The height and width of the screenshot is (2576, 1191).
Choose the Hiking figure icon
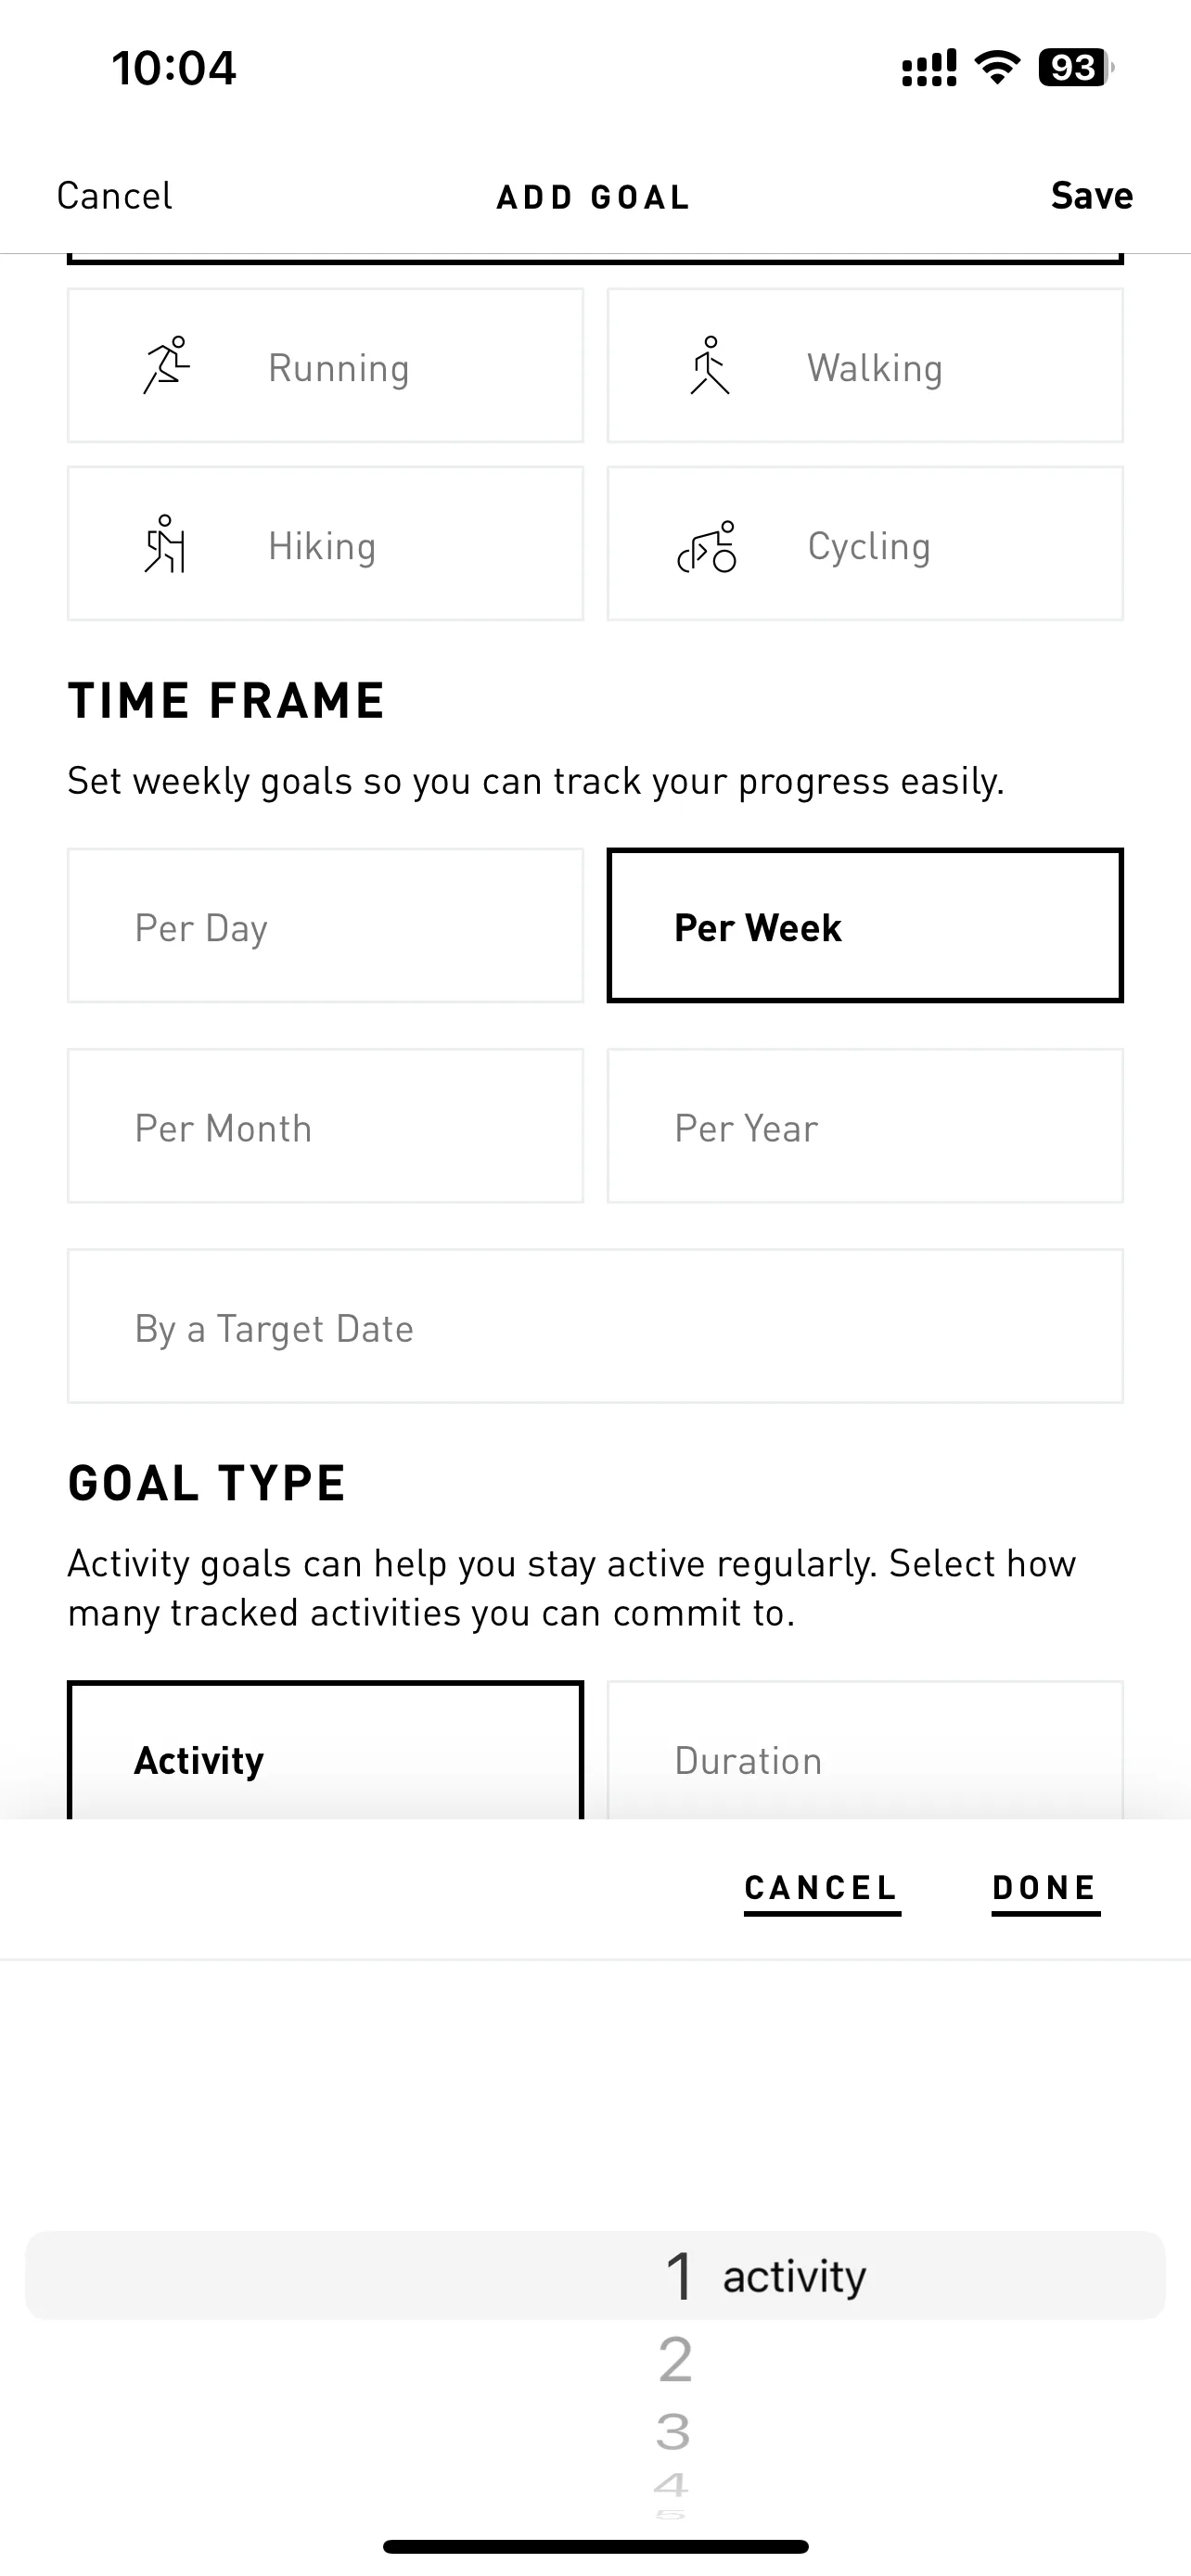pos(165,544)
